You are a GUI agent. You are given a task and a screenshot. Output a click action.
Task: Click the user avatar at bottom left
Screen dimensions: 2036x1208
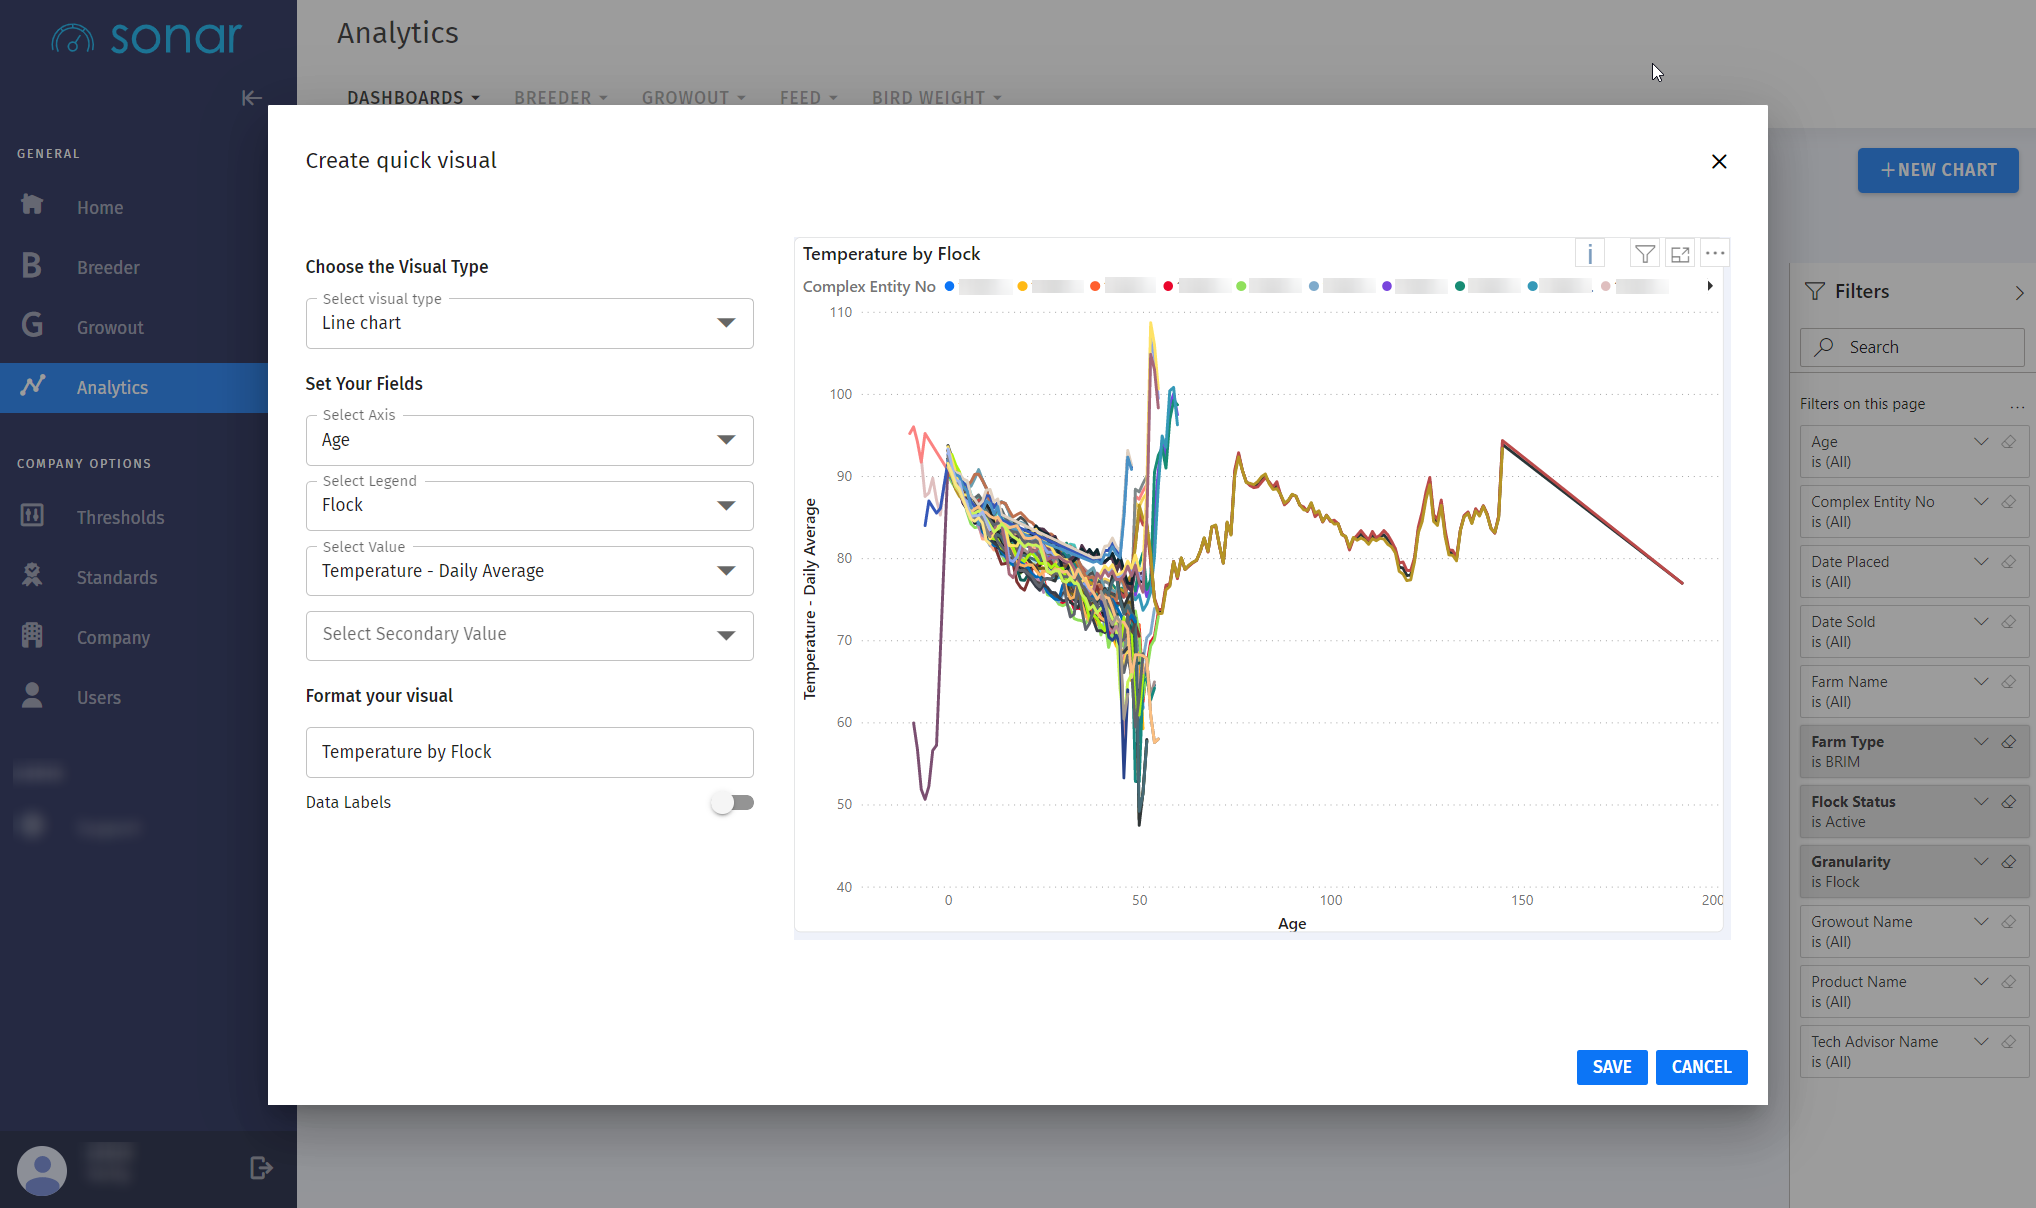point(41,1169)
